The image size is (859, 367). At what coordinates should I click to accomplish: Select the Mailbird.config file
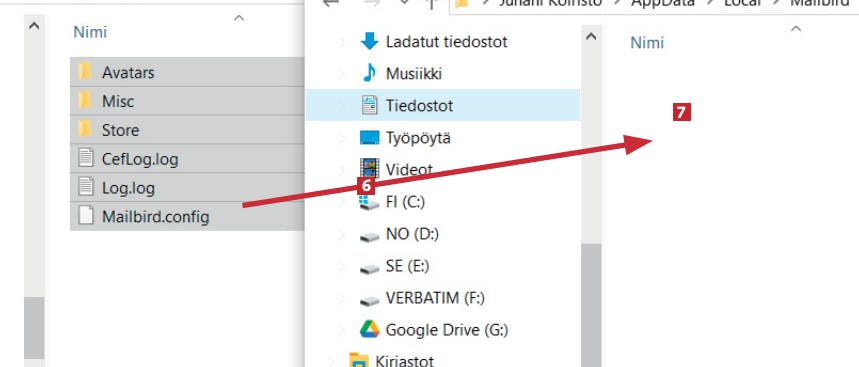pyautogui.click(x=187, y=216)
